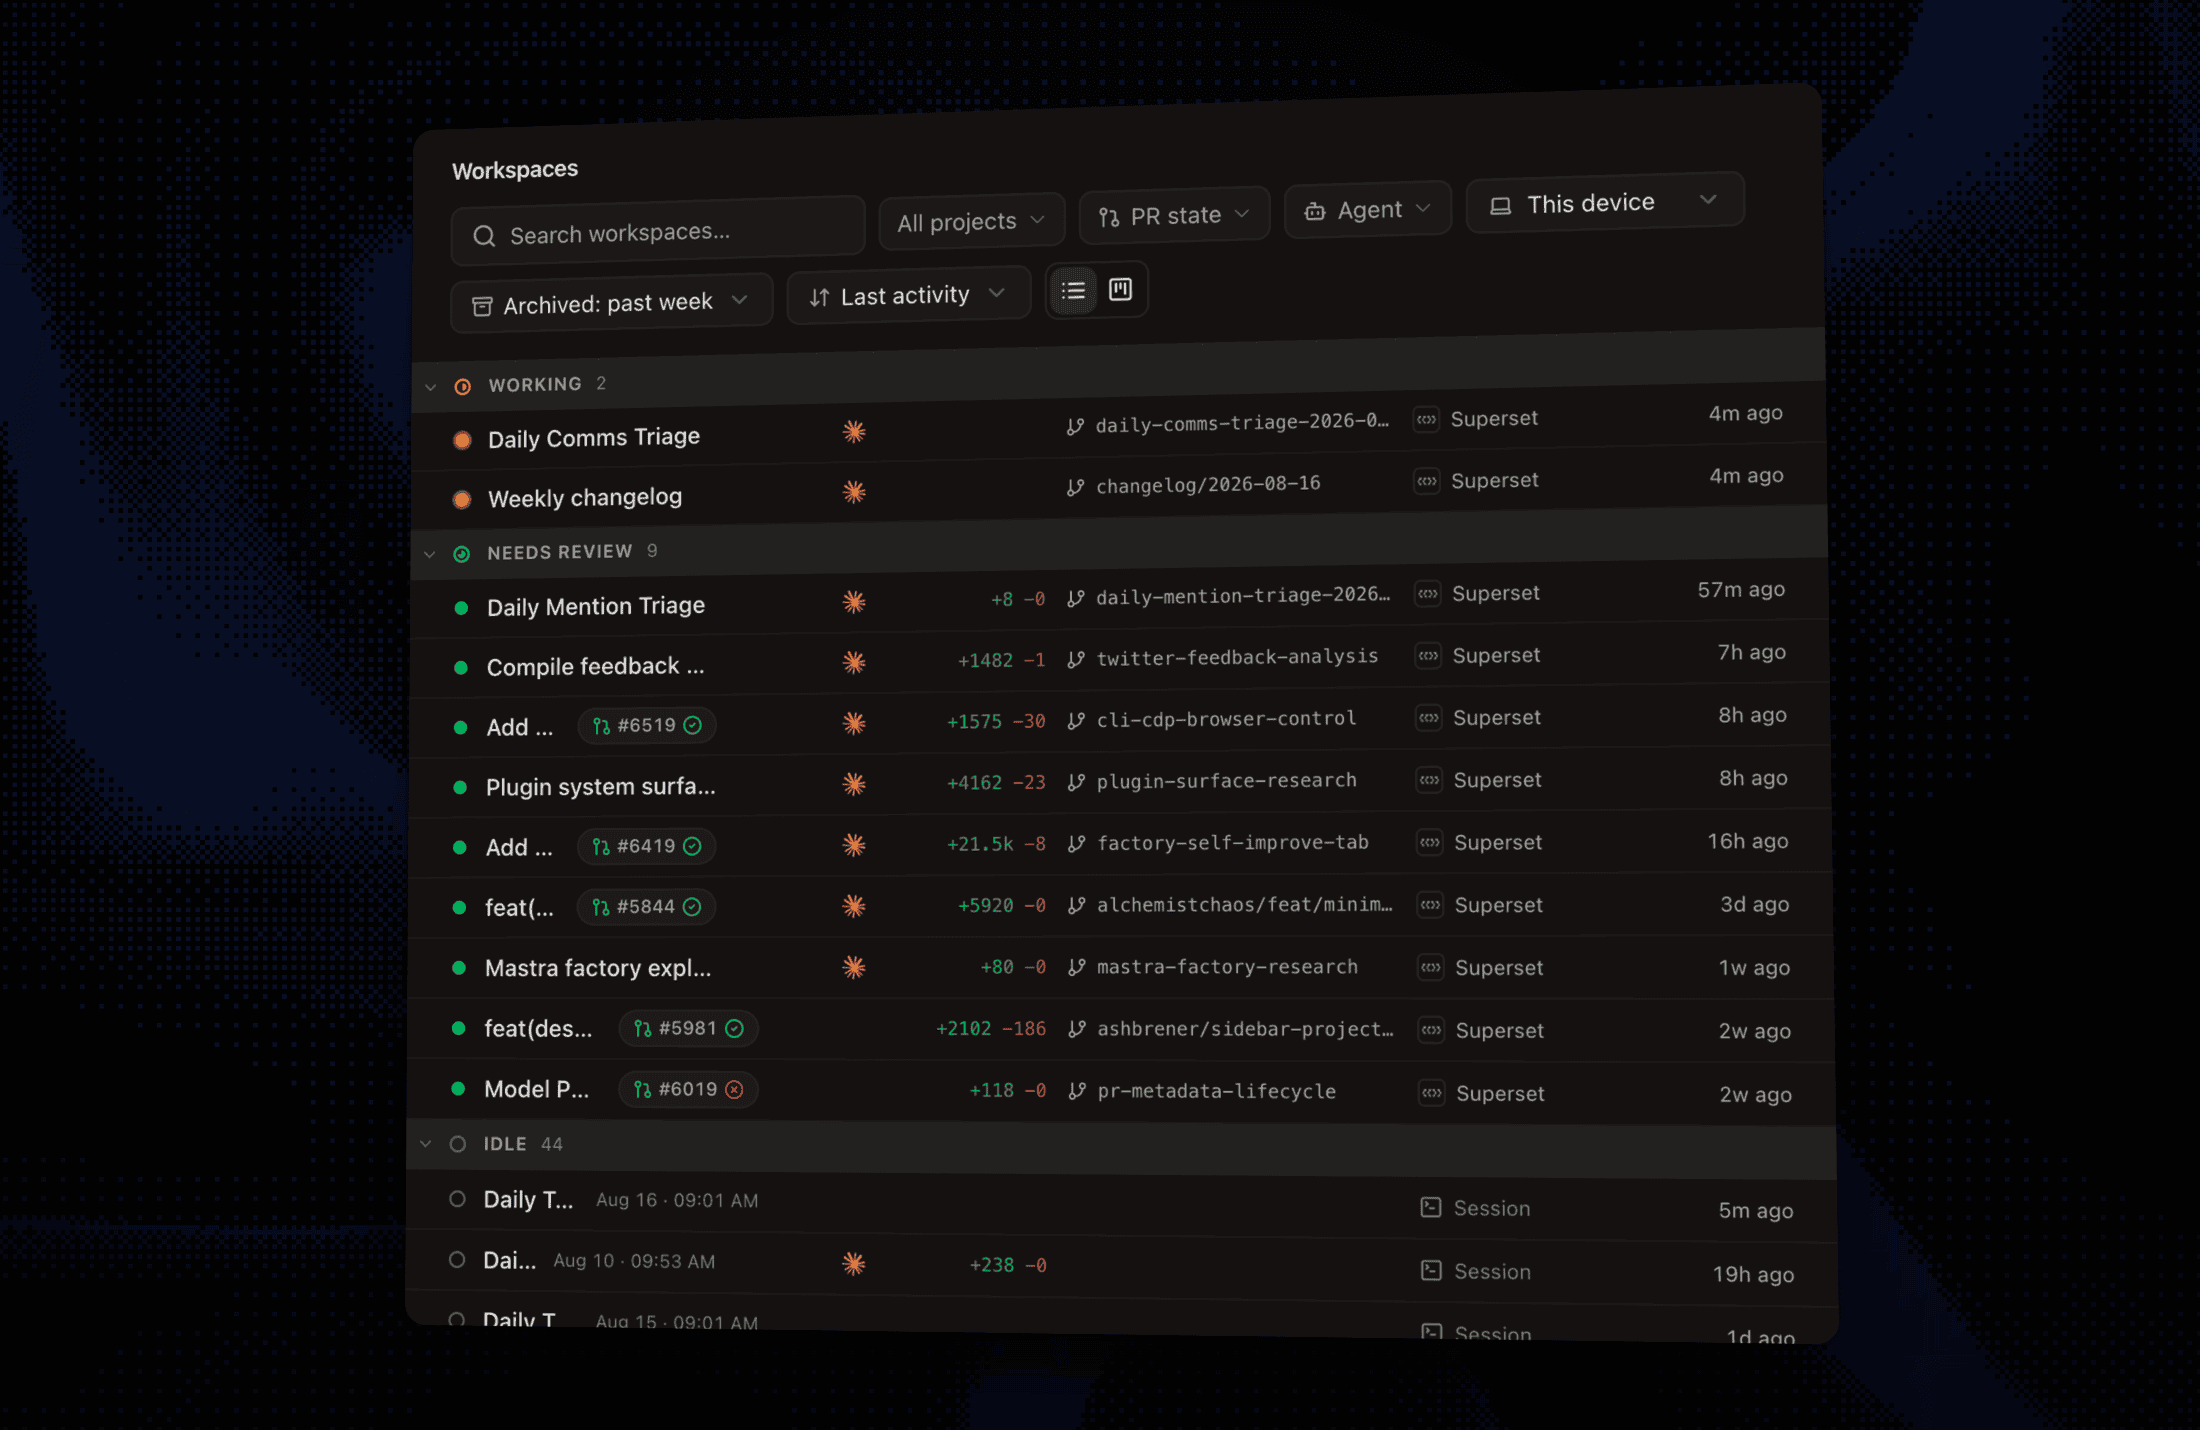Click the orange status dot for Weekly changelog
Screen dimensions: 2200x1430
[462, 499]
